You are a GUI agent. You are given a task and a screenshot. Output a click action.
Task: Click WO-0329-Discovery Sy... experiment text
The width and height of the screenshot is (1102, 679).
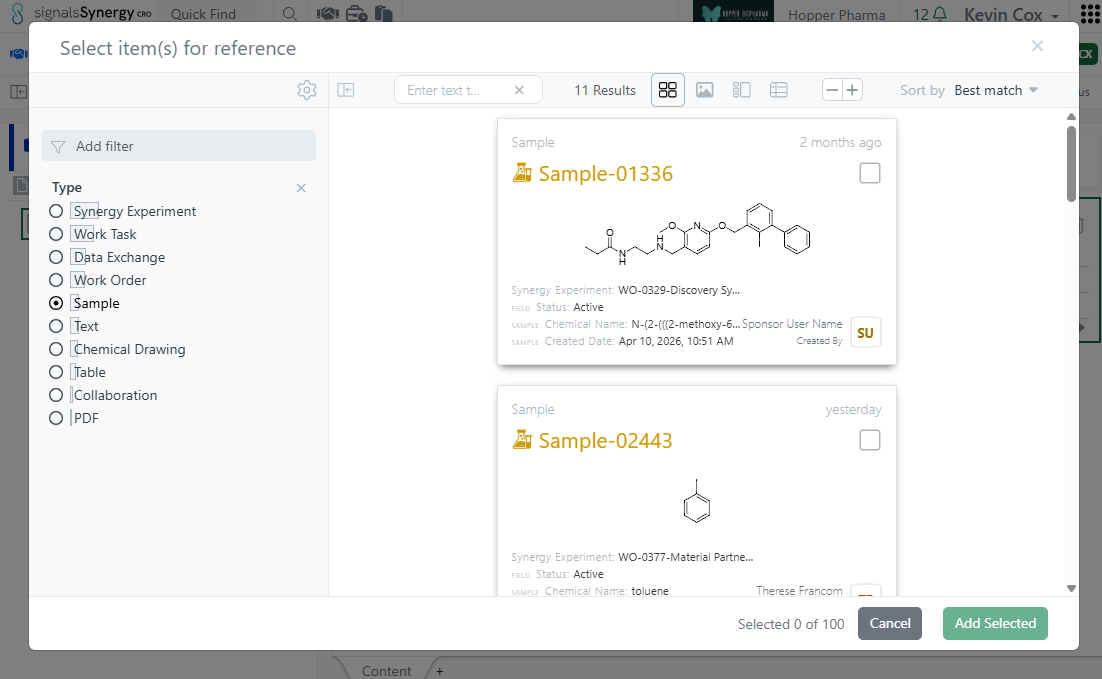pyautogui.click(x=678, y=290)
